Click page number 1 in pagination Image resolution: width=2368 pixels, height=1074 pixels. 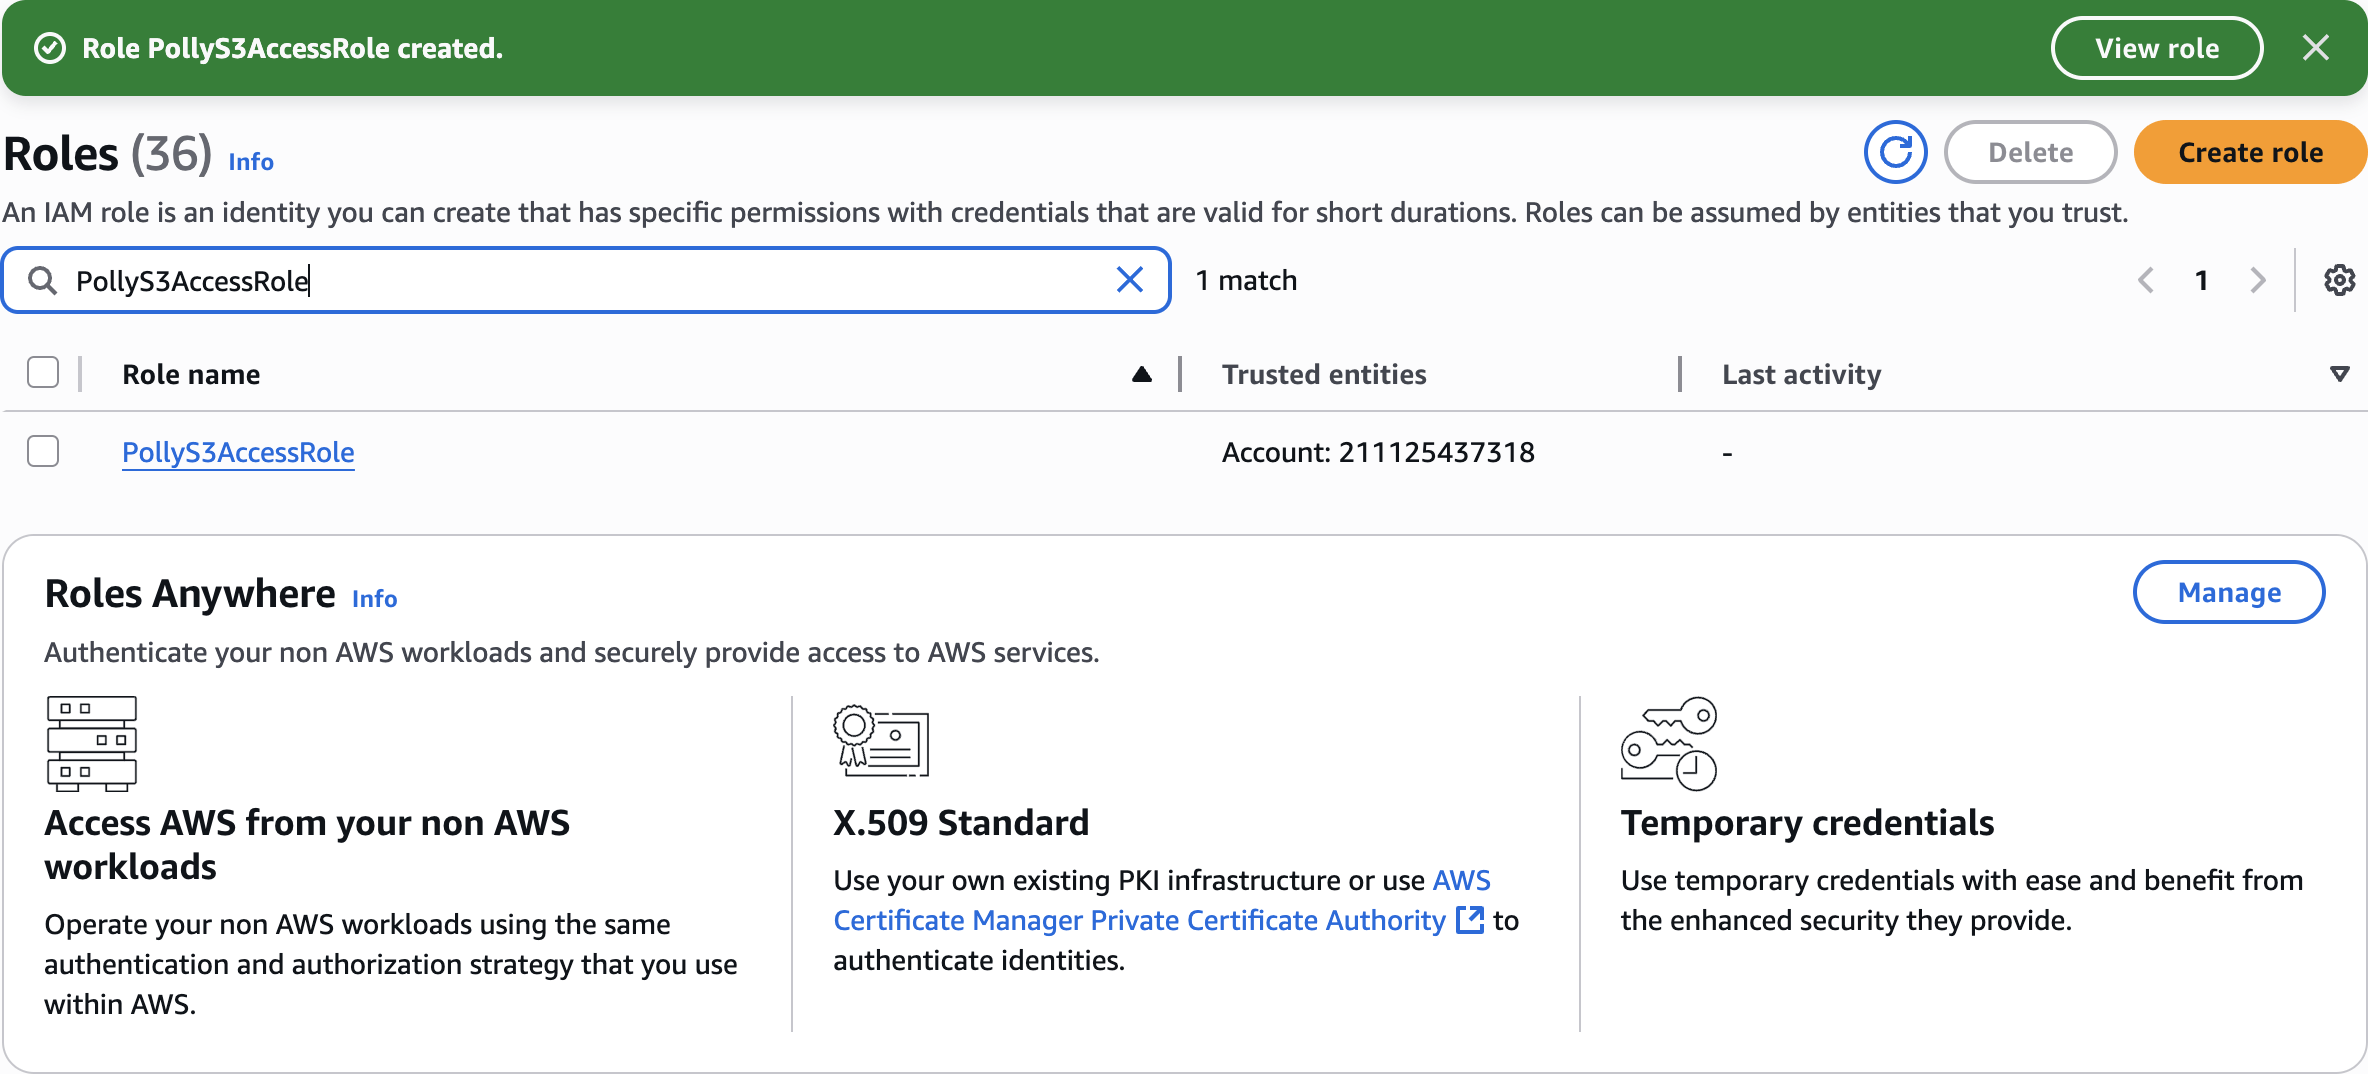click(x=2201, y=280)
